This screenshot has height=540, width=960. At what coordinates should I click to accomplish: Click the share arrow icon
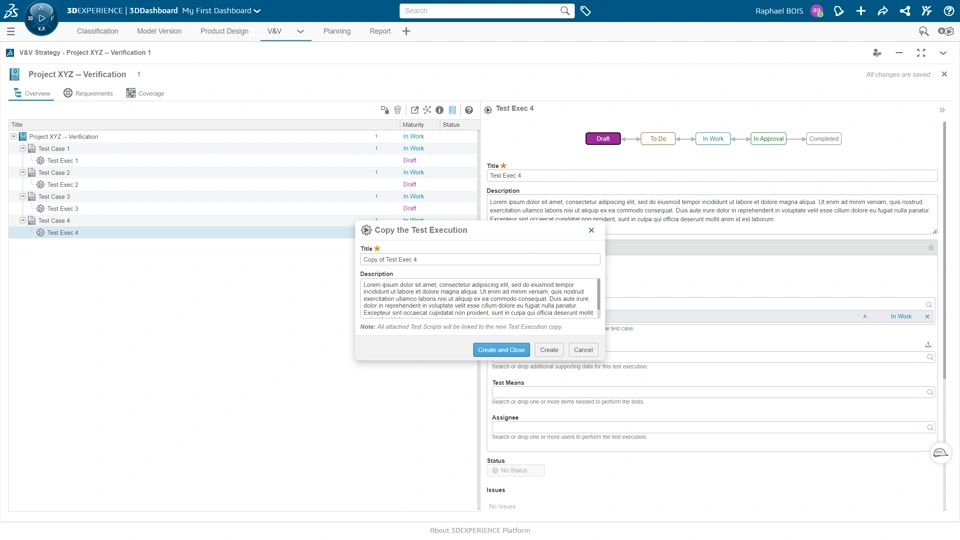pos(882,11)
